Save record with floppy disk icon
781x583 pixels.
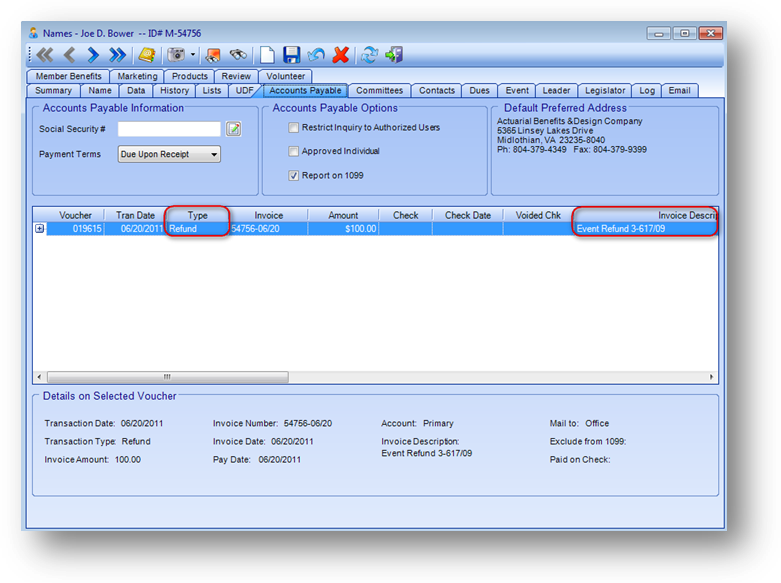(291, 55)
